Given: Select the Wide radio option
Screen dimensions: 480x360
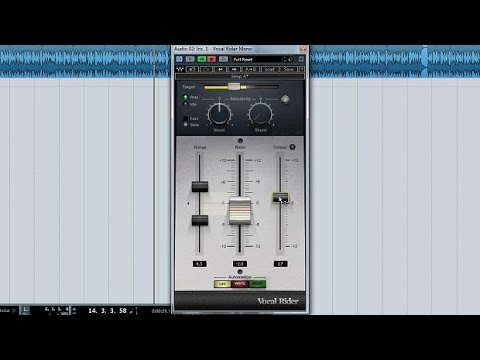Looking at the screenshot, I should (186, 98).
